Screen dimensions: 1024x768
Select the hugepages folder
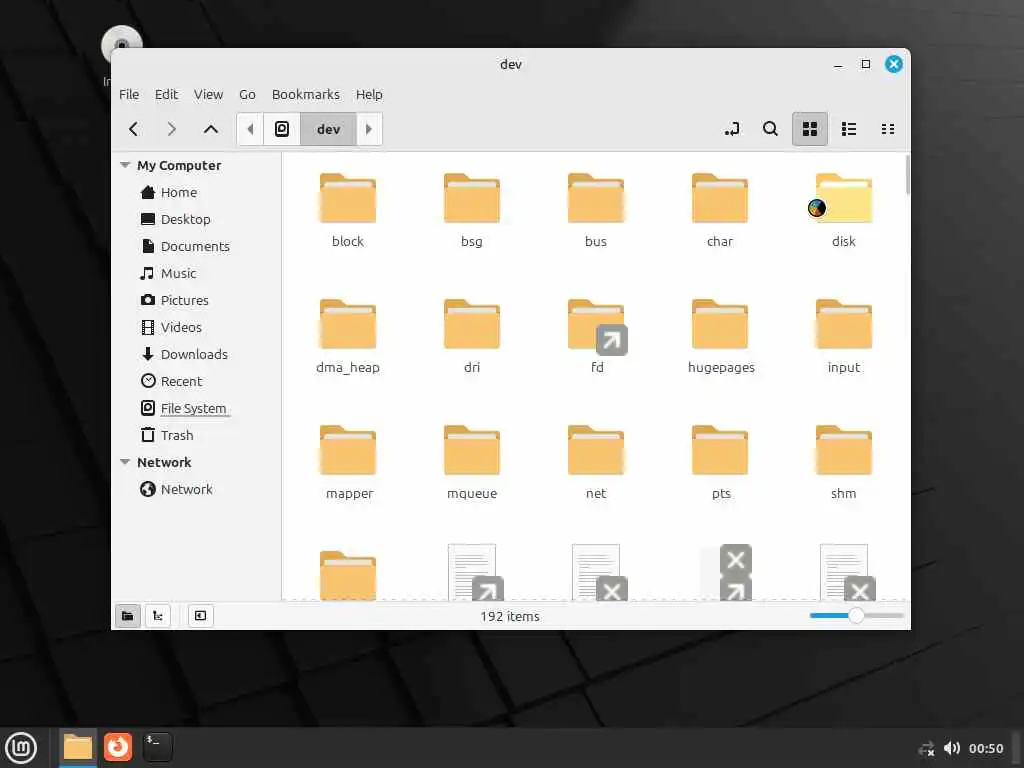(721, 336)
